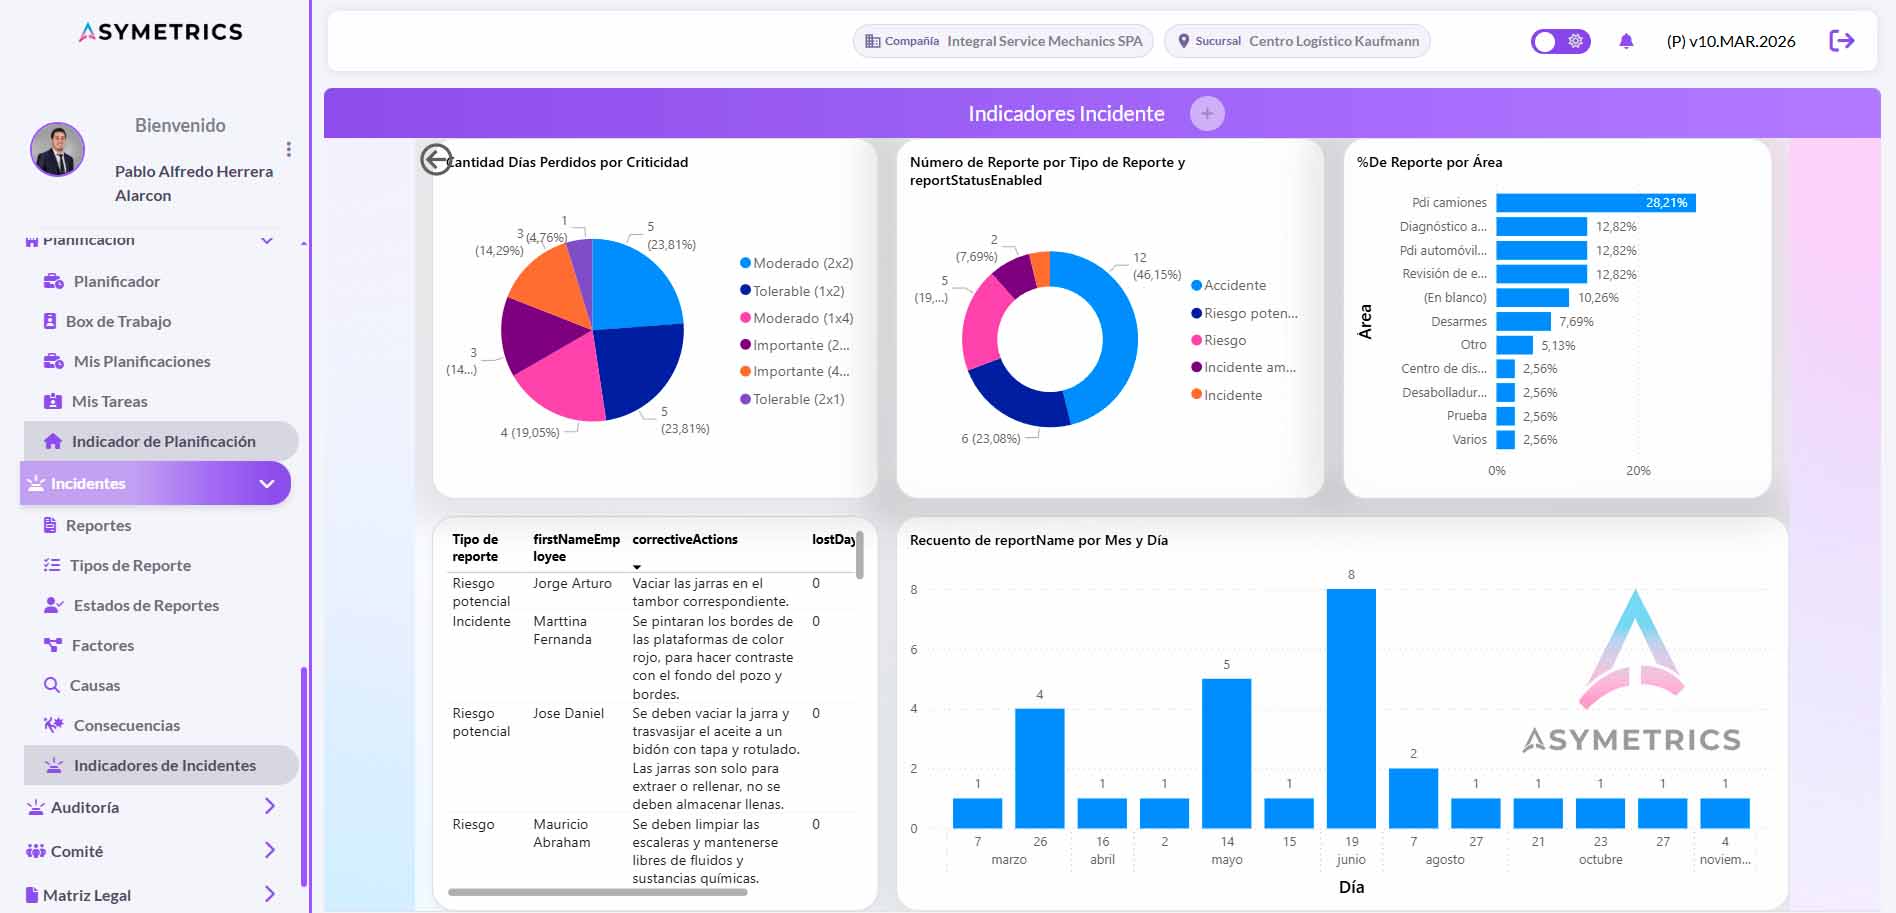
Task: Click the logout arrow icon
Action: (1841, 41)
